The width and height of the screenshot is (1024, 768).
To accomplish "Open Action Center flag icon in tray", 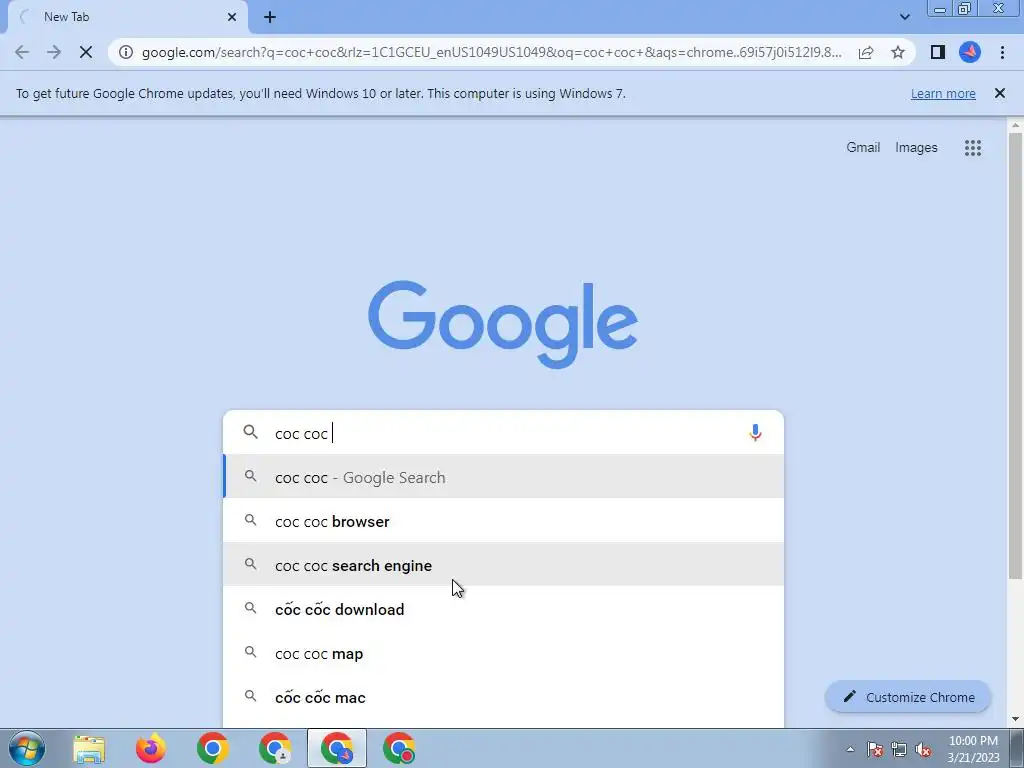I will click(x=875, y=749).
